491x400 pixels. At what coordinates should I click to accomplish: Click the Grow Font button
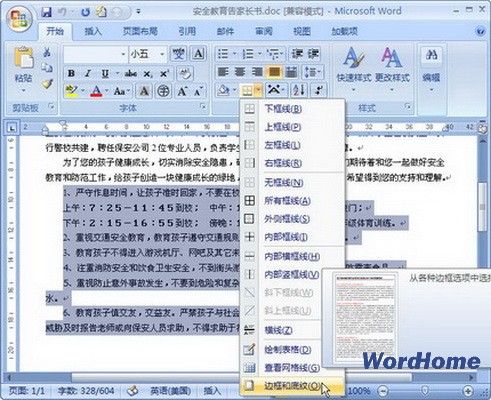pyautogui.click(x=182, y=91)
